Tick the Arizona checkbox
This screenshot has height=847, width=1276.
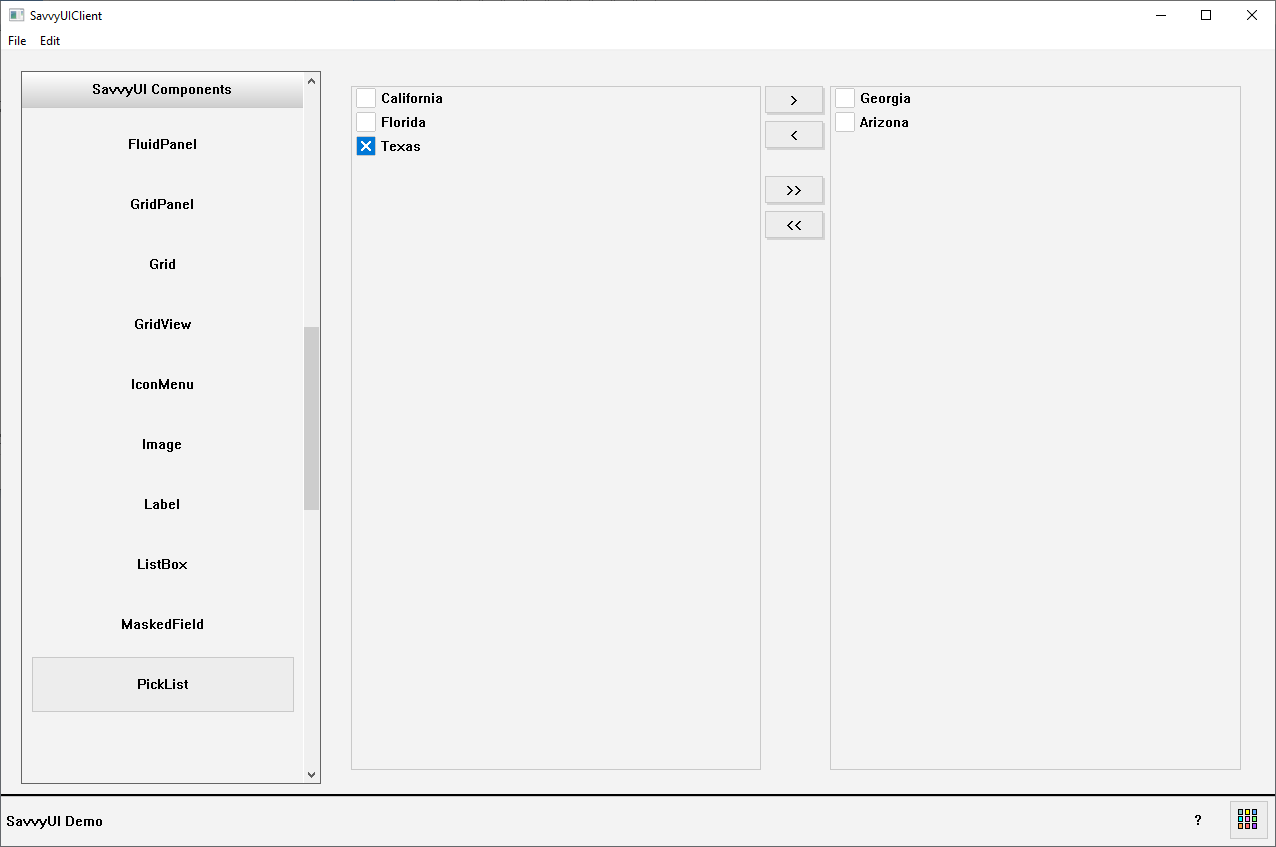pyautogui.click(x=845, y=122)
